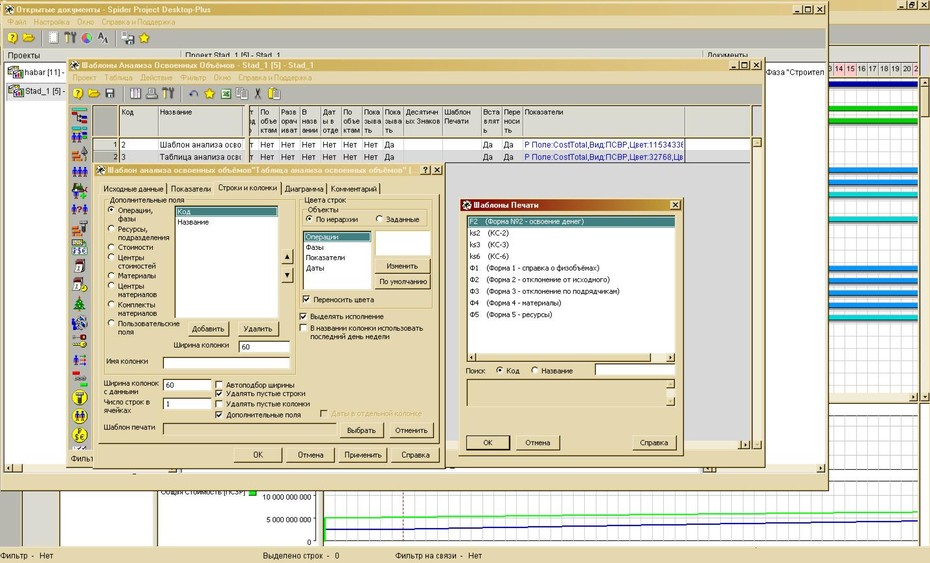This screenshot has width=930, height=563.
Task: Switch to the Диаграмма tab
Action: pos(304,189)
